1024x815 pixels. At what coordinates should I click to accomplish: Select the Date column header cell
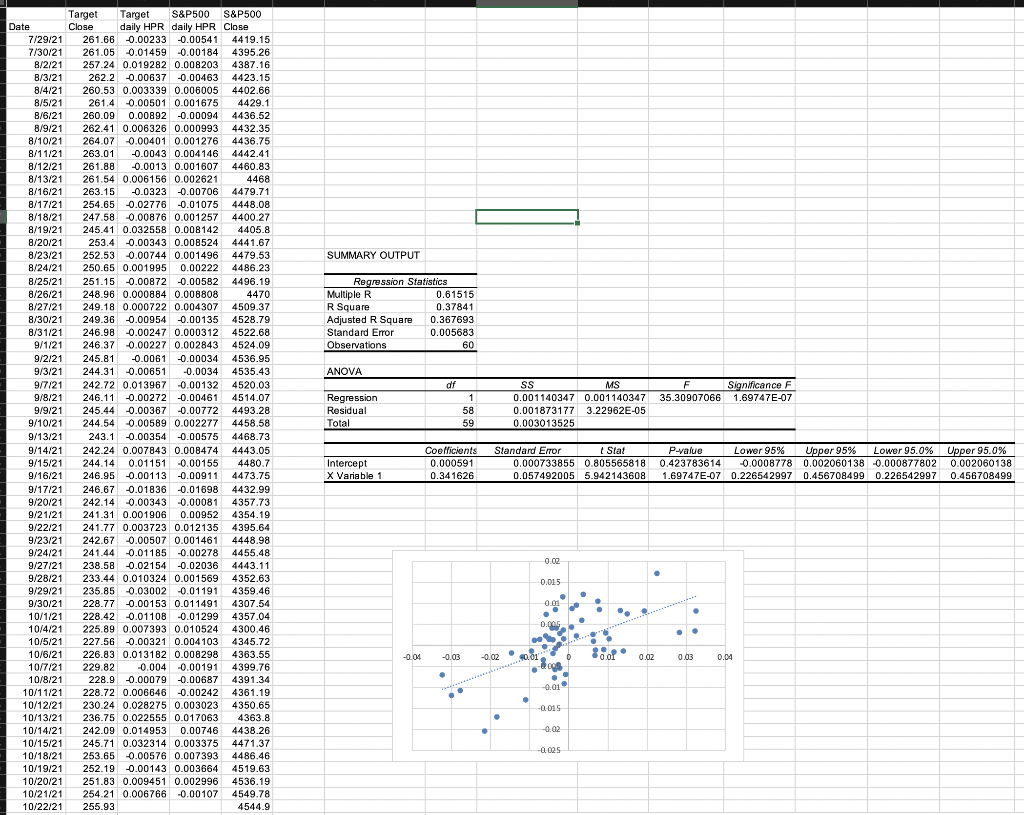20,27
